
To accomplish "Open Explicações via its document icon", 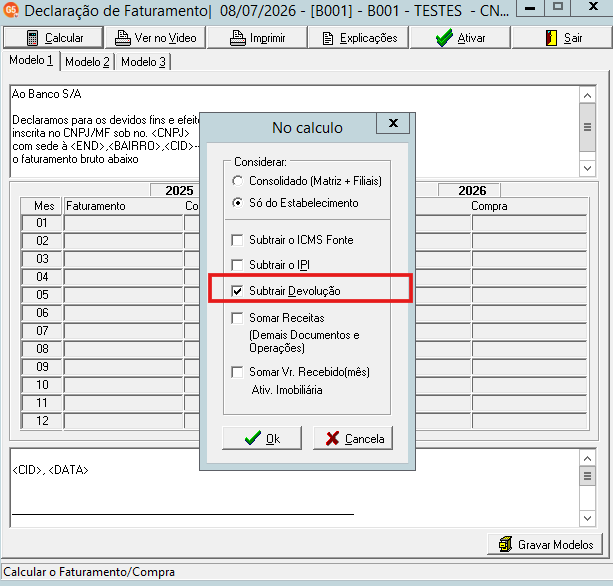I will (x=328, y=38).
